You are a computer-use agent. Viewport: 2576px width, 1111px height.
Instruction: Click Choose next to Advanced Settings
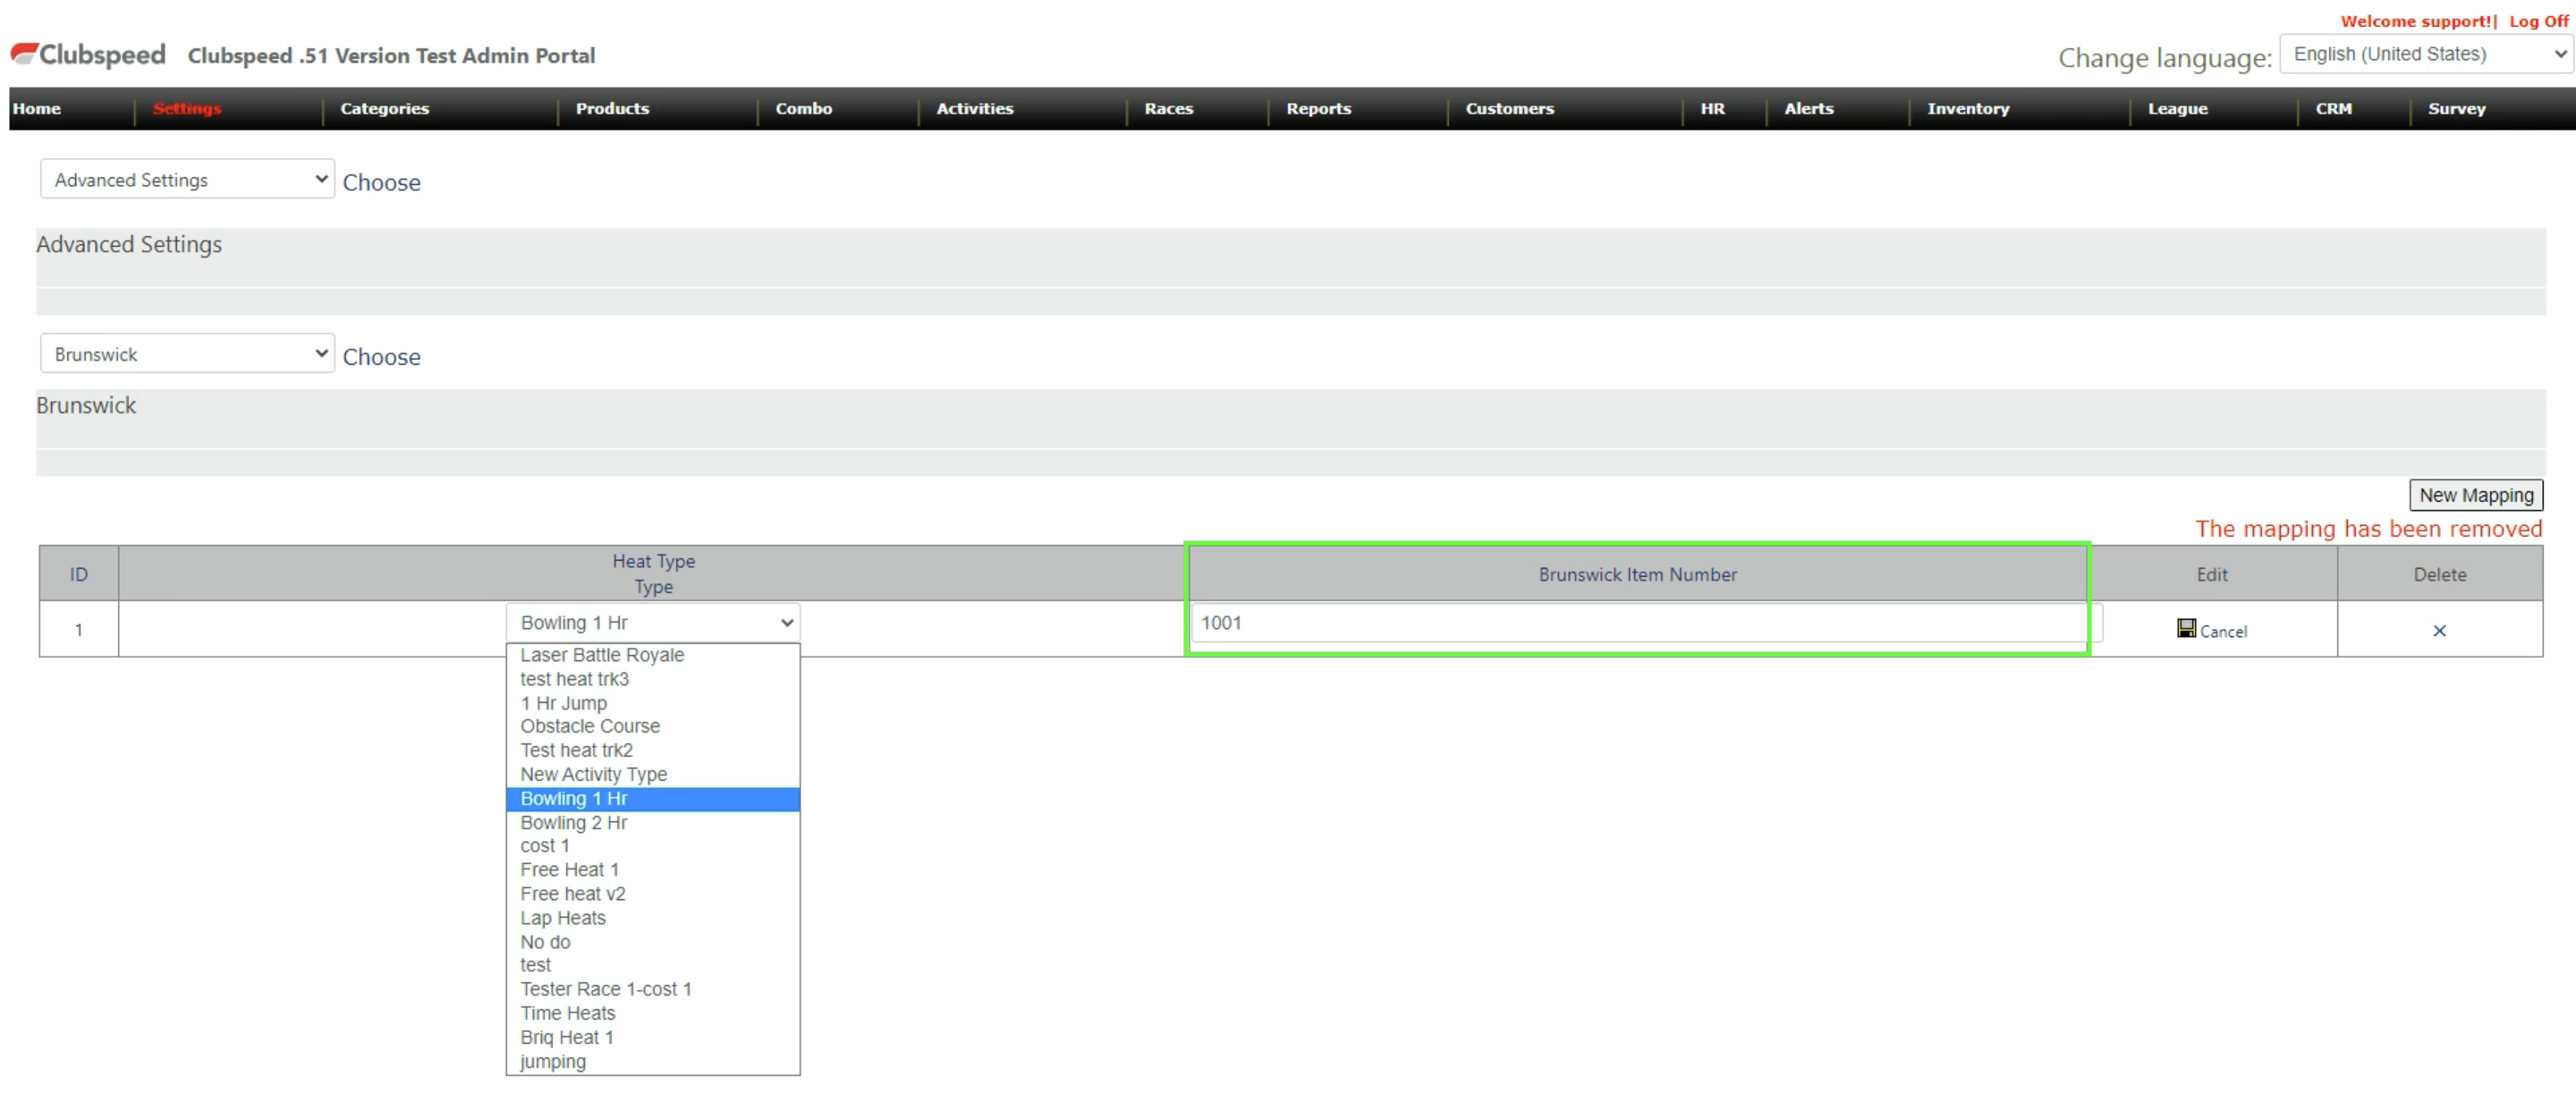(381, 182)
